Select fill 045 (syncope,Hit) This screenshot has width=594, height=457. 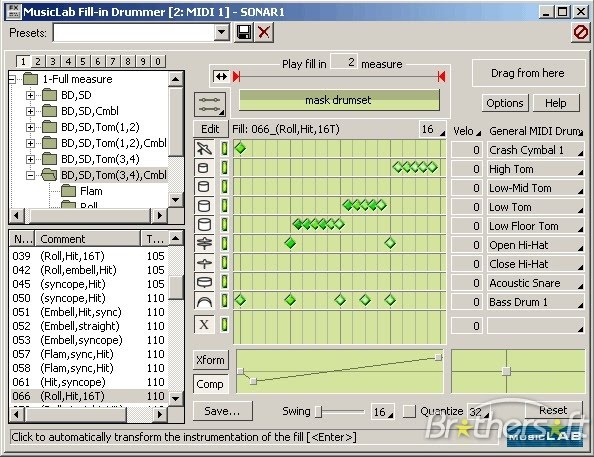pos(89,284)
